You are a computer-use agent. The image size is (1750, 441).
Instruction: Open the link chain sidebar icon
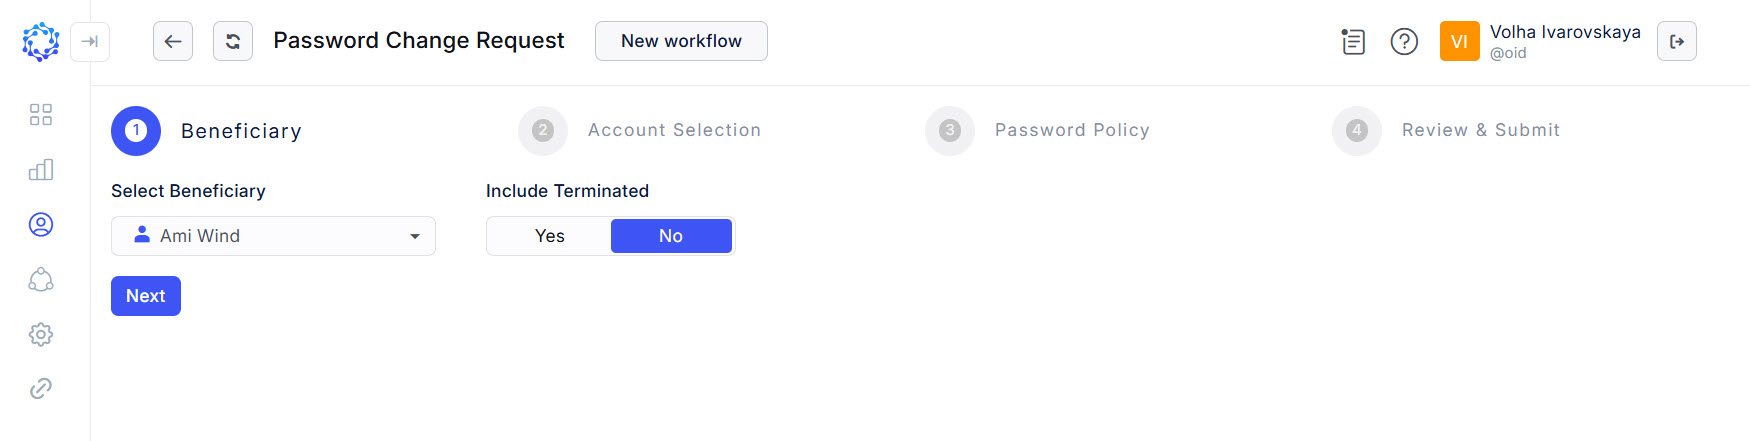click(x=41, y=388)
